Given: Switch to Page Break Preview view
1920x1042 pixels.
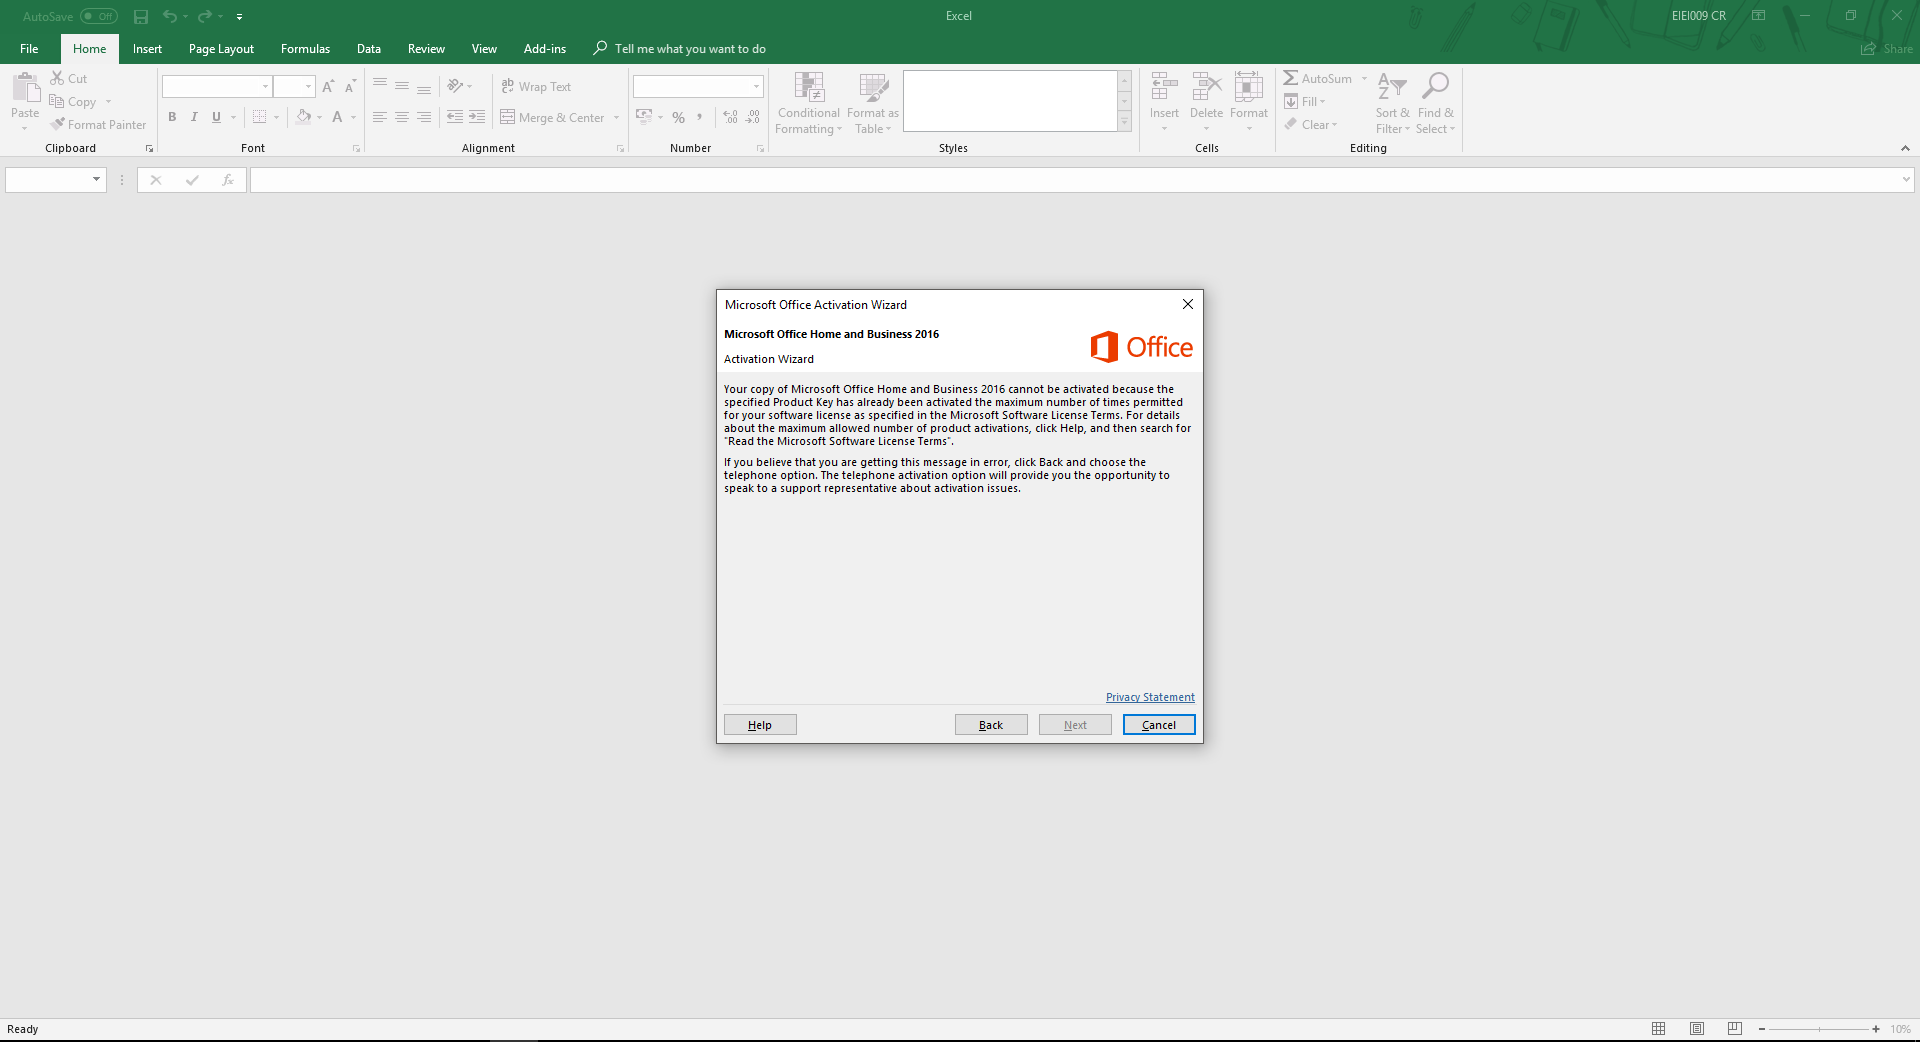Looking at the screenshot, I should [1734, 1029].
